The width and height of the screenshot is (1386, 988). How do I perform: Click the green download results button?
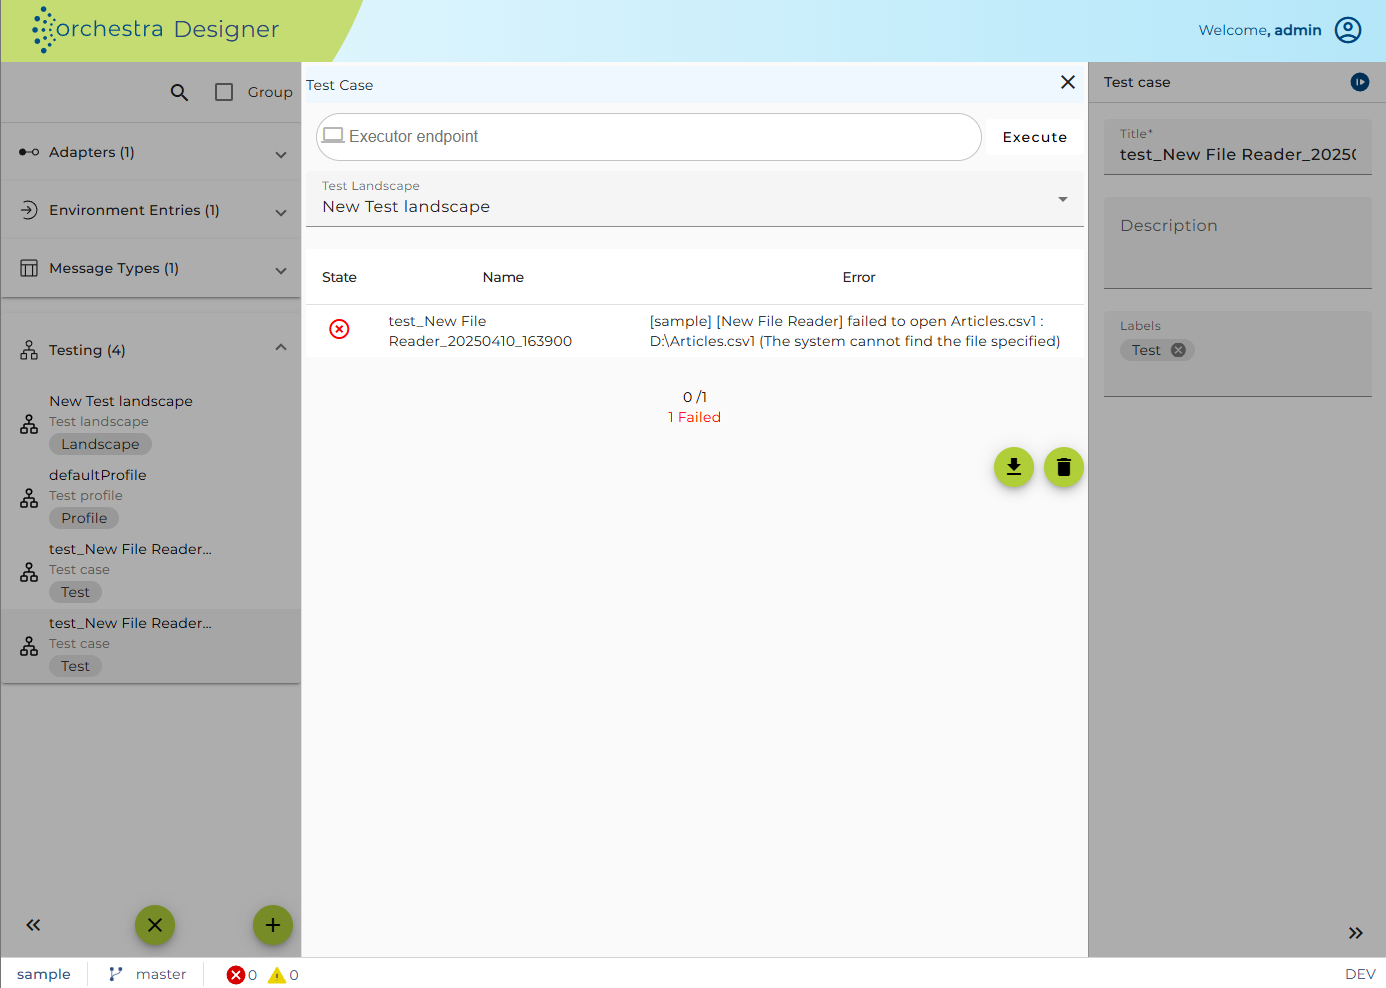coord(1014,467)
